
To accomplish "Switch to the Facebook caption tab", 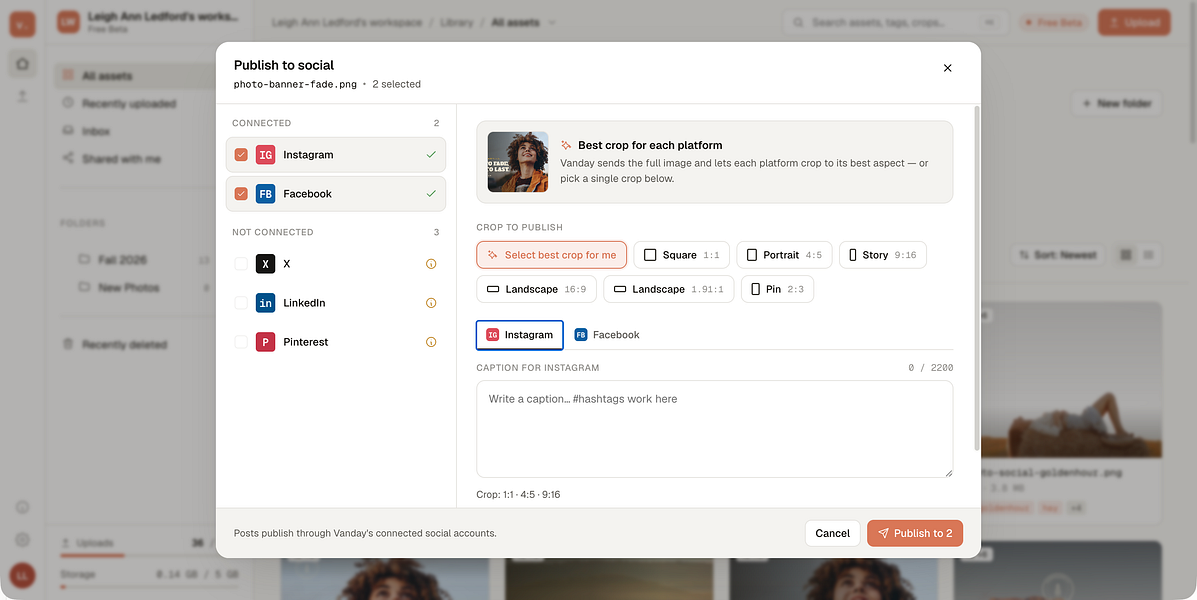I will (x=607, y=335).
